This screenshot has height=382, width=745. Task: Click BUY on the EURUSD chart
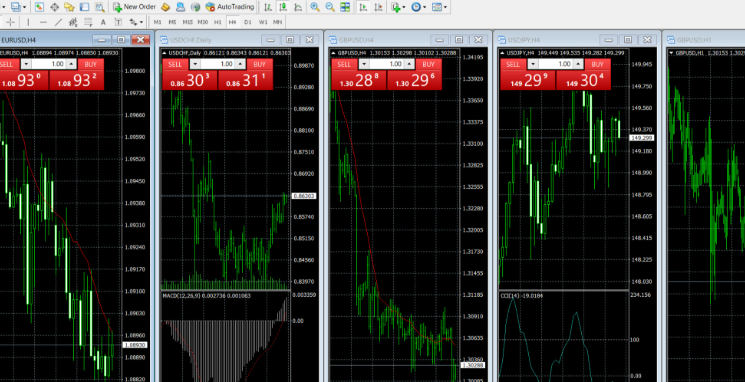tap(90, 65)
